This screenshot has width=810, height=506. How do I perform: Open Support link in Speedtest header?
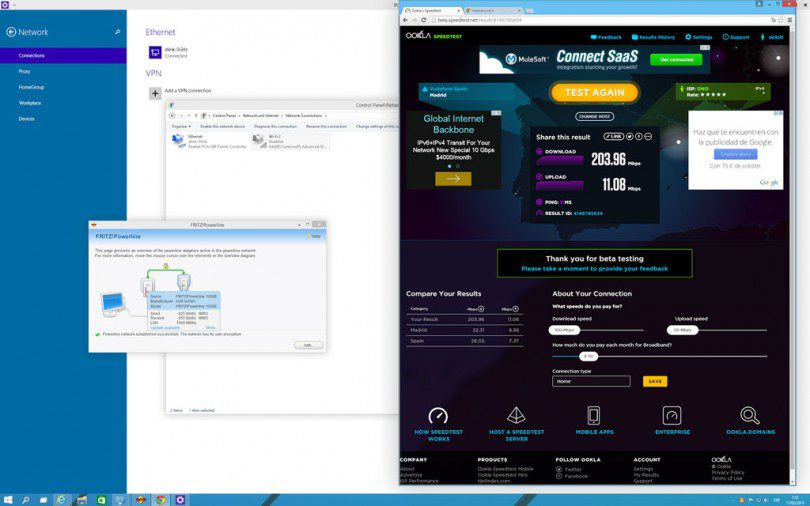coord(736,37)
